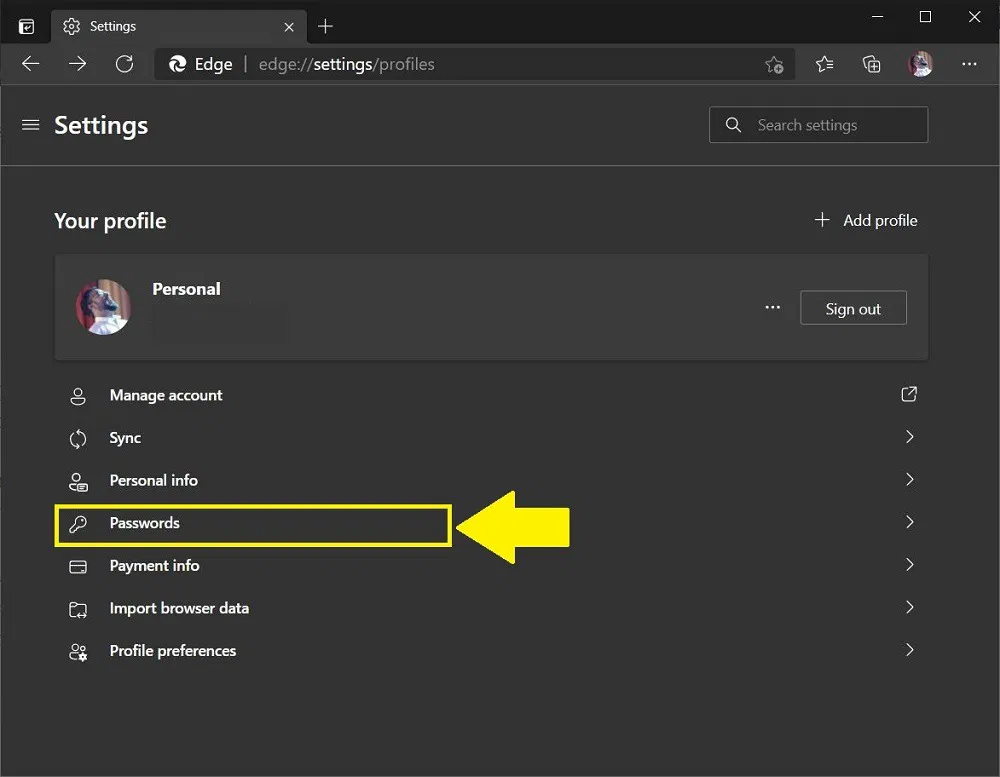This screenshot has height=777, width=1000.
Task: Open the profile options ellipsis beside Sign out
Action: coord(772,308)
